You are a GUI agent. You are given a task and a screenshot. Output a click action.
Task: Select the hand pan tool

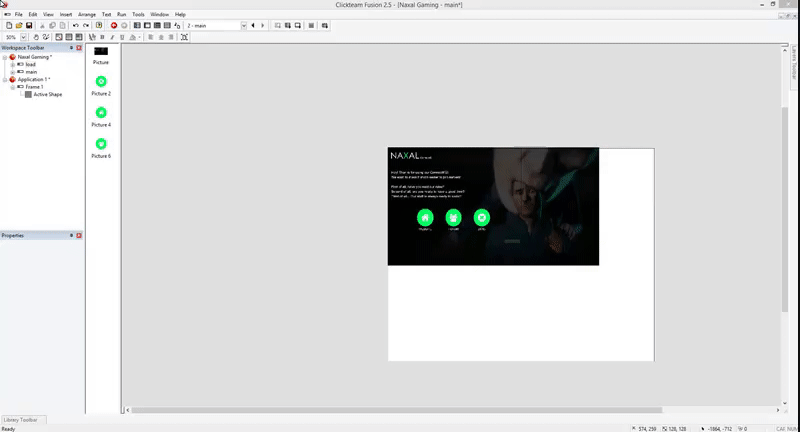coord(36,37)
